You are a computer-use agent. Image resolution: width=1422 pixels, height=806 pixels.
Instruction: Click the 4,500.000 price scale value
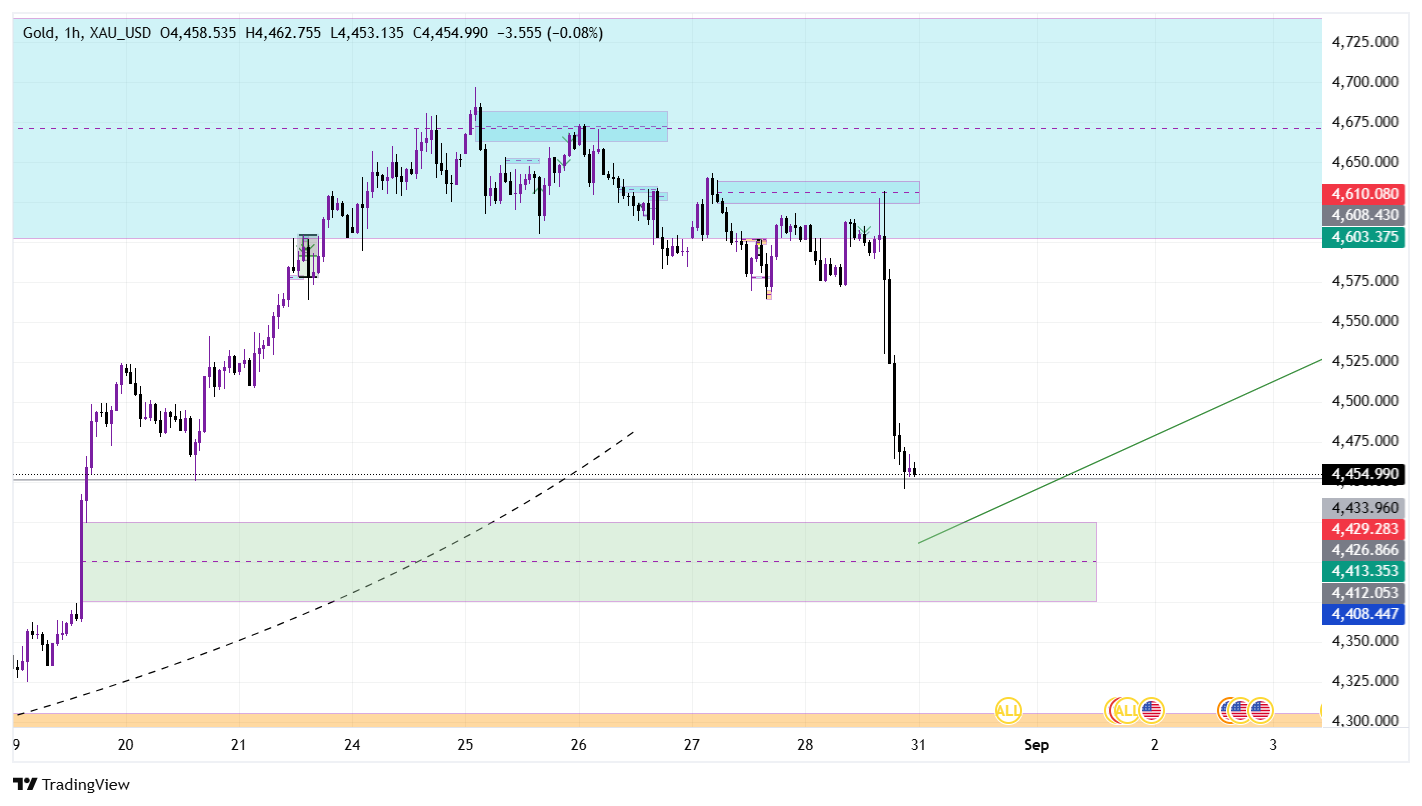point(1365,401)
